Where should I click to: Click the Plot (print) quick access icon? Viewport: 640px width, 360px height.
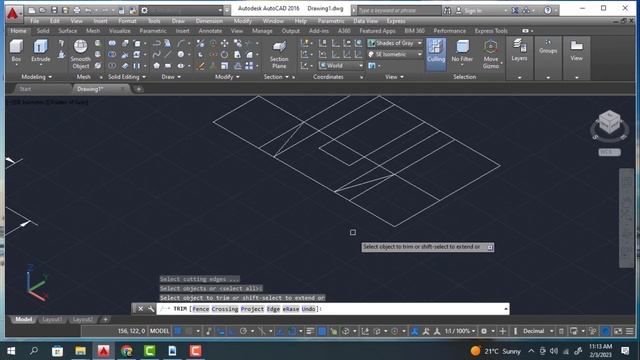pyautogui.click(x=77, y=10)
